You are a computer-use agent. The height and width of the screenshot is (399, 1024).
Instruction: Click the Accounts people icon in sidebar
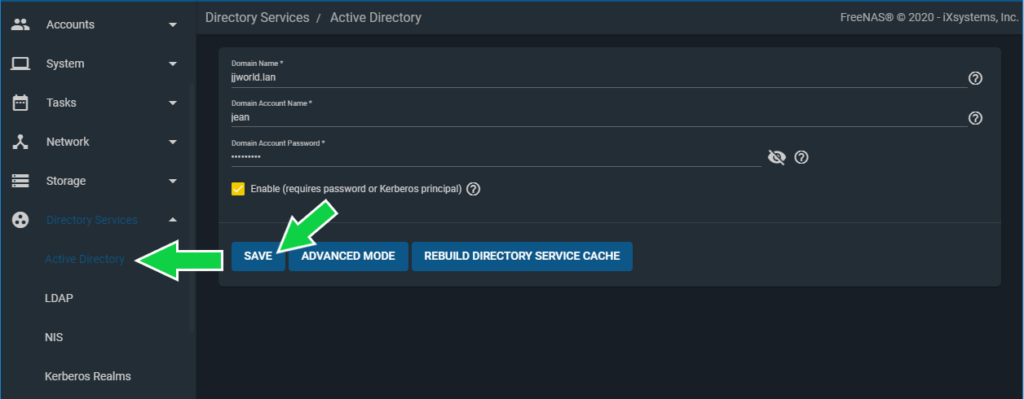(x=21, y=25)
